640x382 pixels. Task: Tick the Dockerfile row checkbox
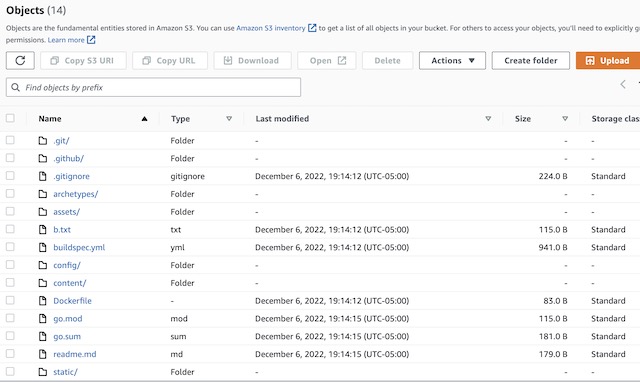coord(10,300)
